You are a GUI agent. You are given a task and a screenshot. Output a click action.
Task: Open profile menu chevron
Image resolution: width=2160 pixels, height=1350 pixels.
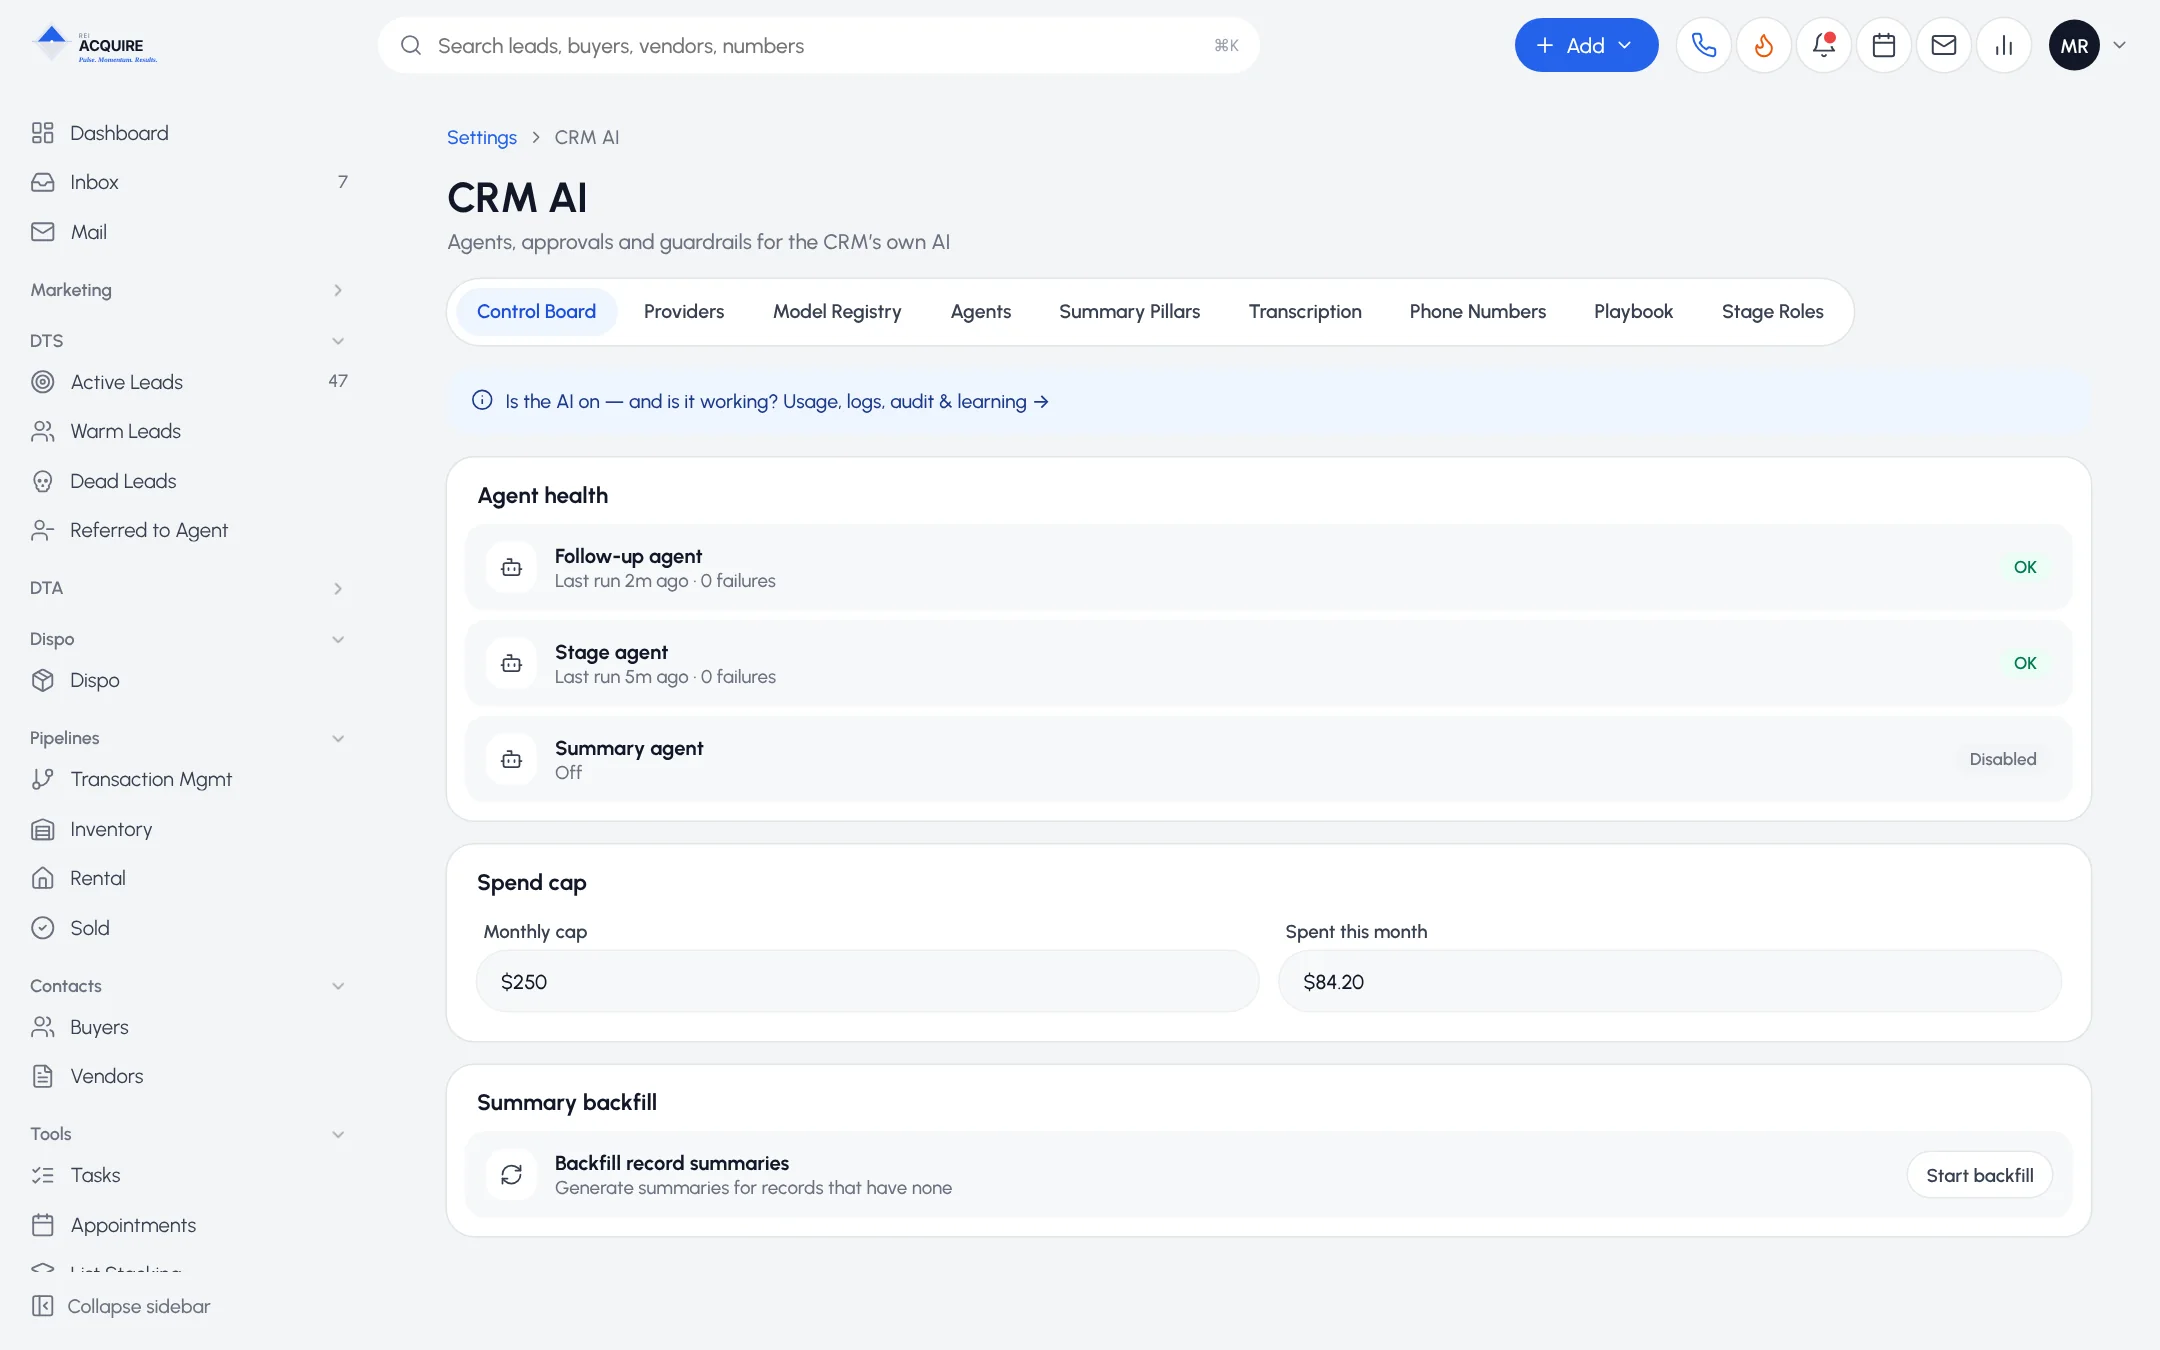pos(2119,45)
